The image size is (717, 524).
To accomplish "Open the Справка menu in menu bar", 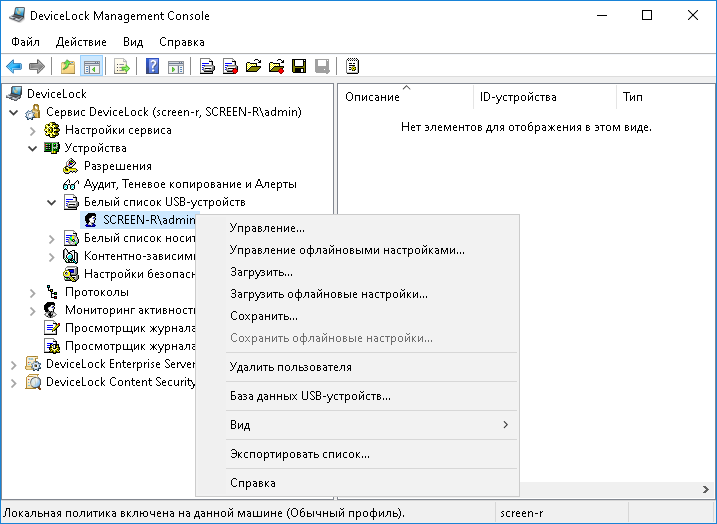I will pyautogui.click(x=182, y=42).
